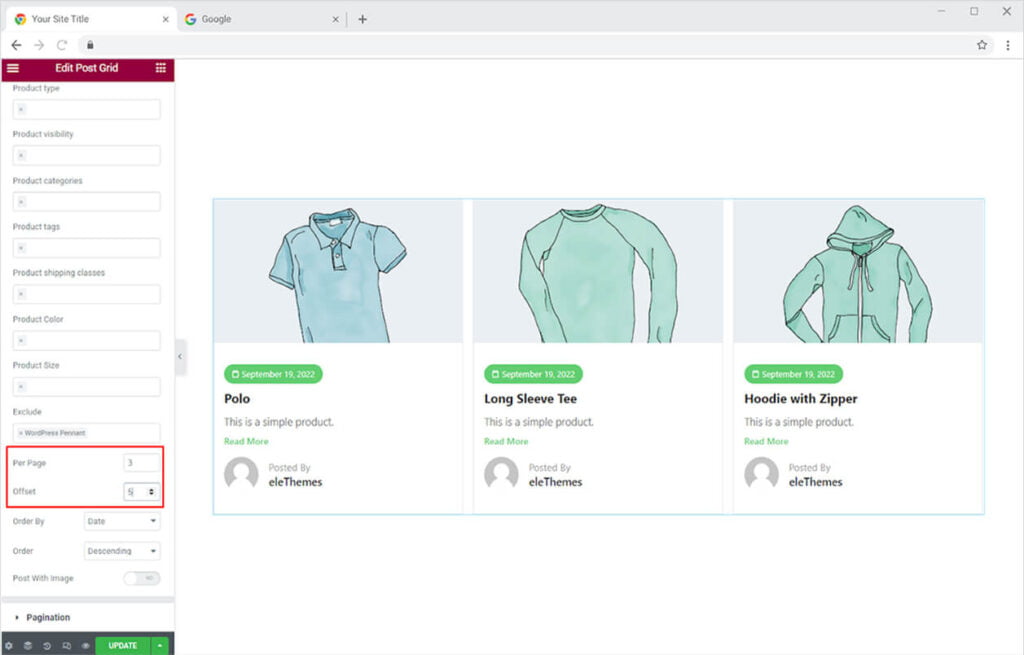Screen dimensions: 1024x655
Task: Click the Offset stepper arrows
Action: point(152,492)
